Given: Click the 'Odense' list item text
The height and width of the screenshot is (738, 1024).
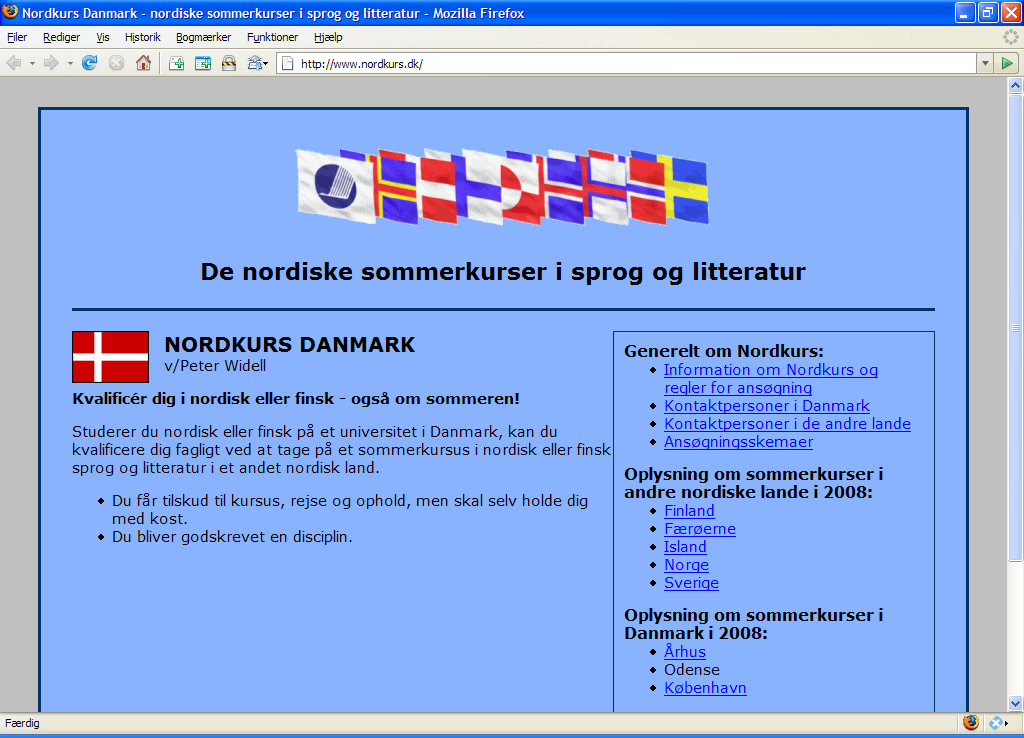Looking at the screenshot, I should [x=692, y=669].
